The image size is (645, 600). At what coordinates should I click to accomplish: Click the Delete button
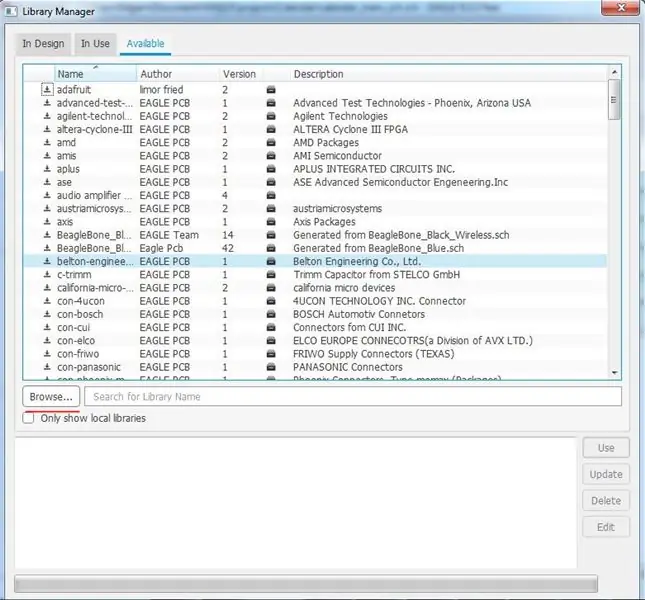point(606,500)
